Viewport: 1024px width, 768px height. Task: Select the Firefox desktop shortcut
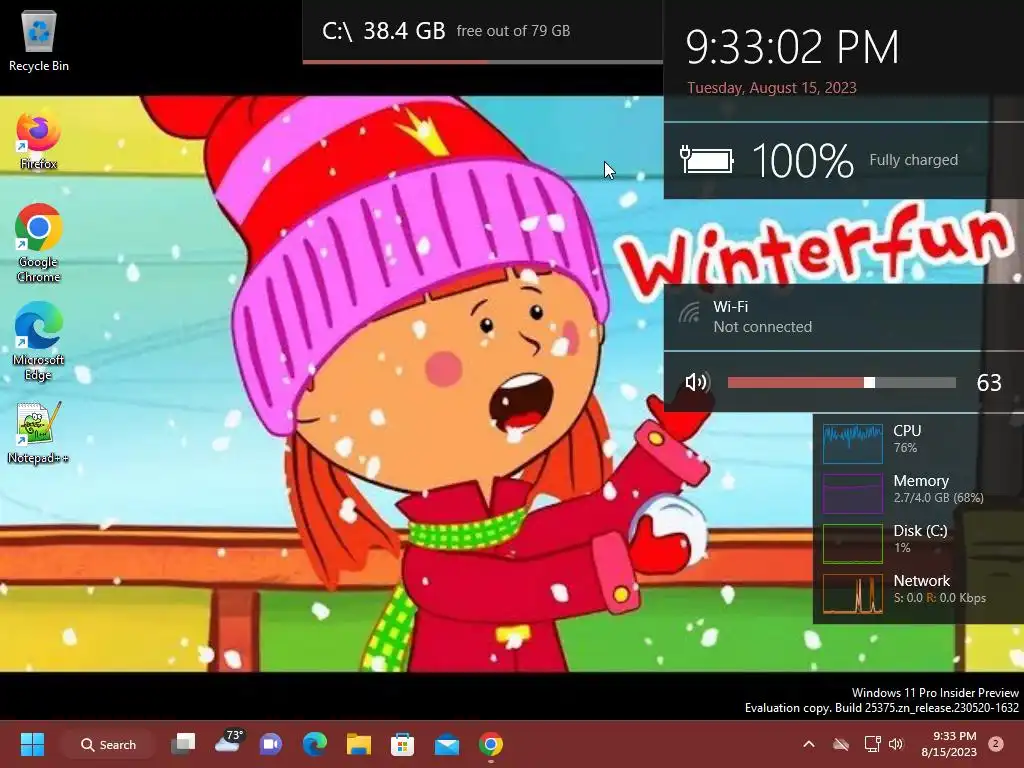[x=39, y=140]
